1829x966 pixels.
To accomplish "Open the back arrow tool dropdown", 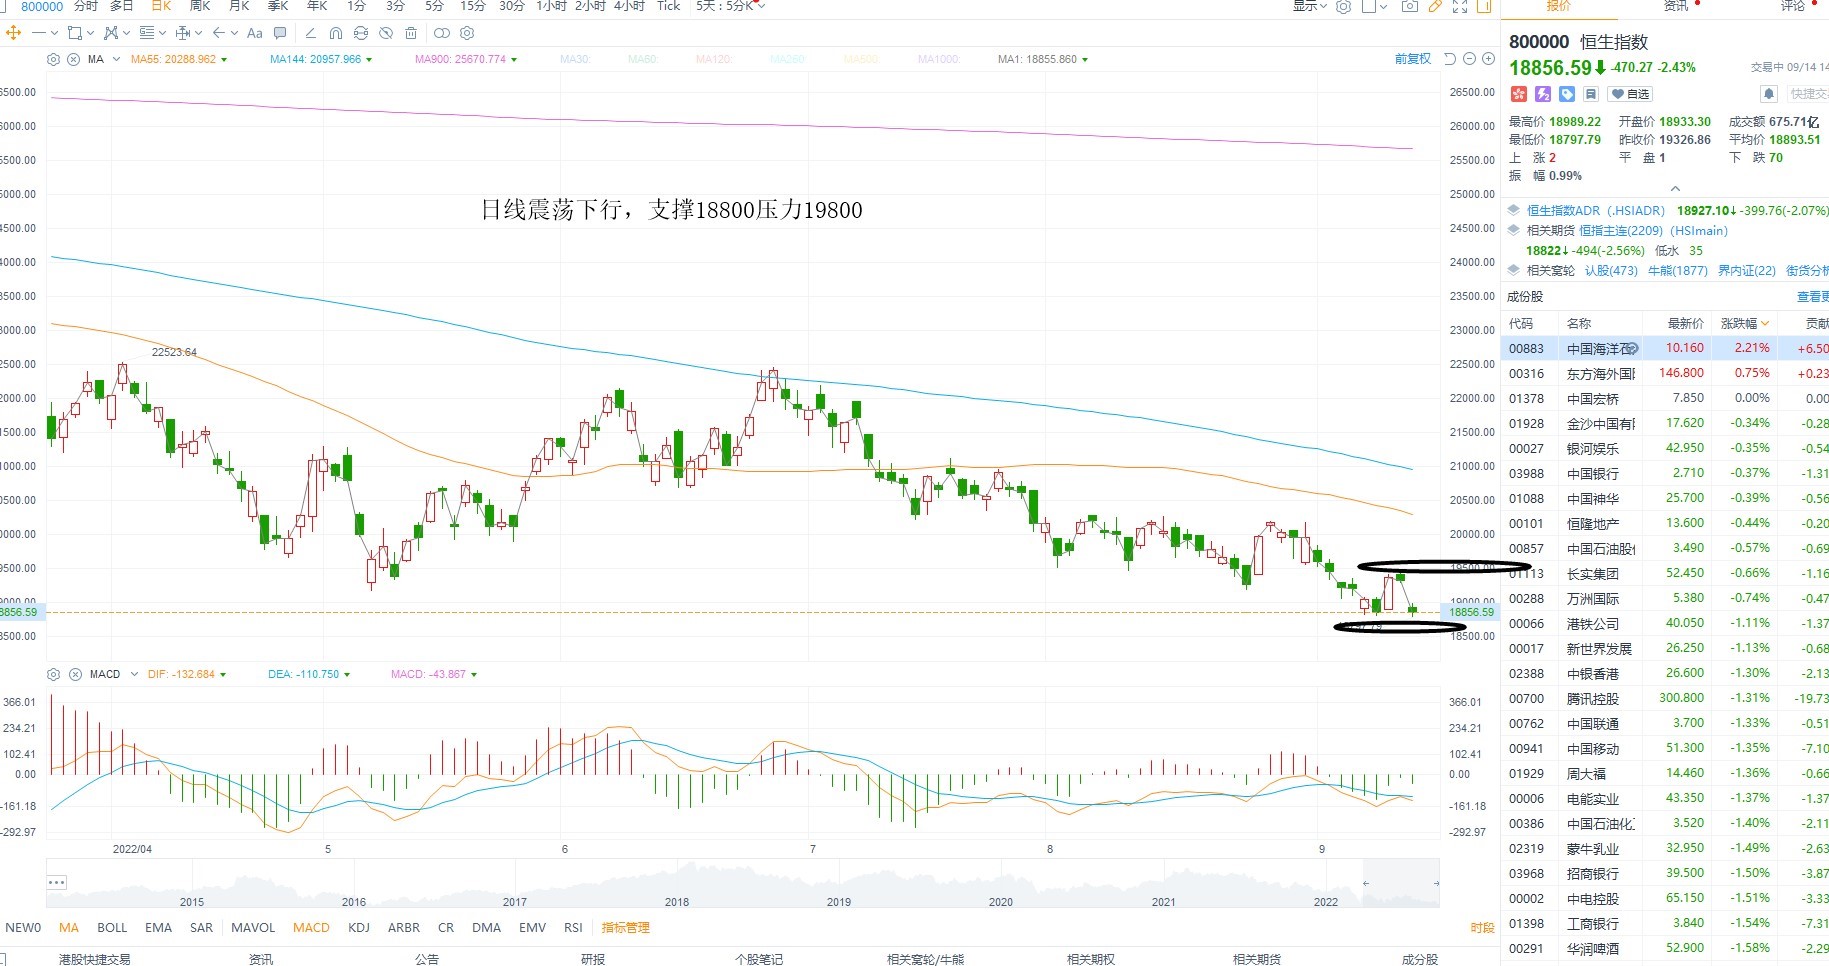I will click(x=234, y=33).
